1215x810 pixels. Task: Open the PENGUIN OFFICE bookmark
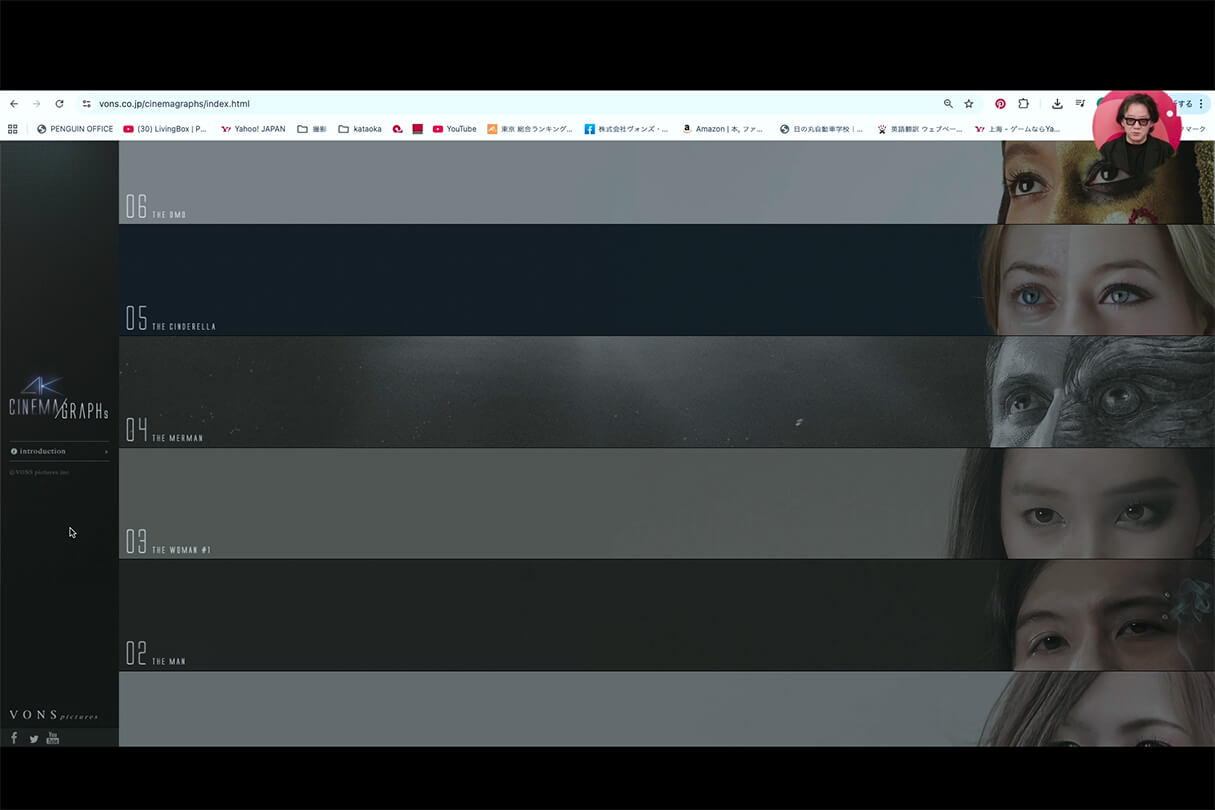click(75, 129)
